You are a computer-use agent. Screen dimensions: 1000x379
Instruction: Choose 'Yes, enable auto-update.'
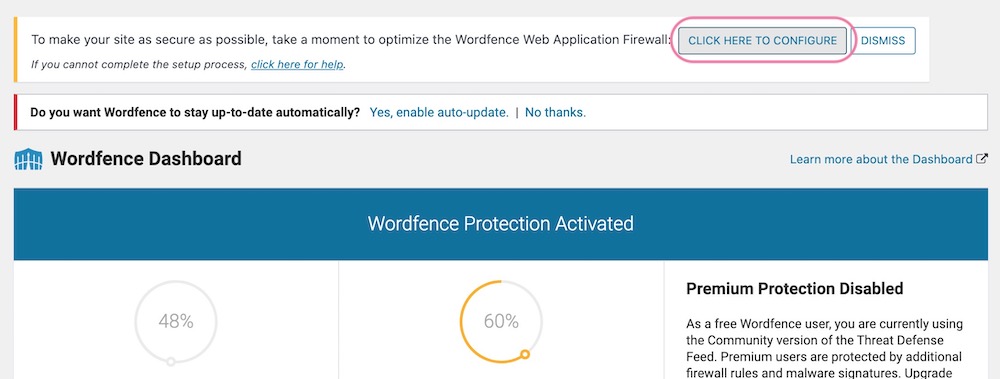pos(439,112)
